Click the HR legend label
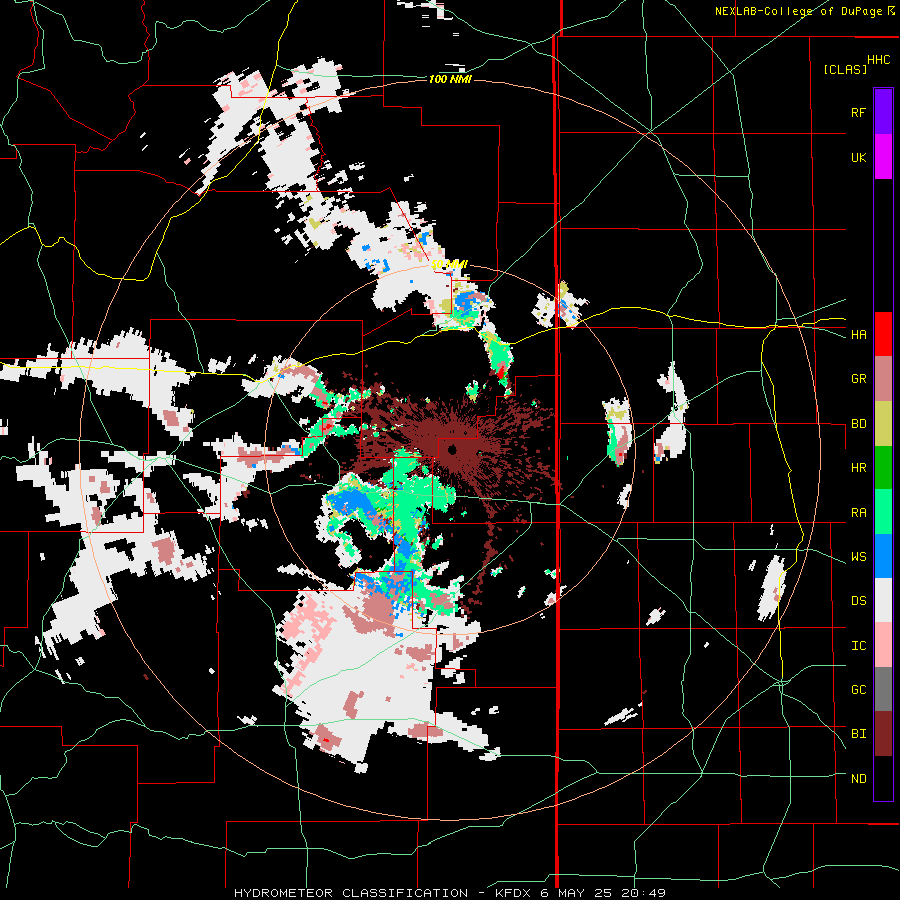This screenshot has width=900, height=900. pyautogui.click(x=858, y=468)
